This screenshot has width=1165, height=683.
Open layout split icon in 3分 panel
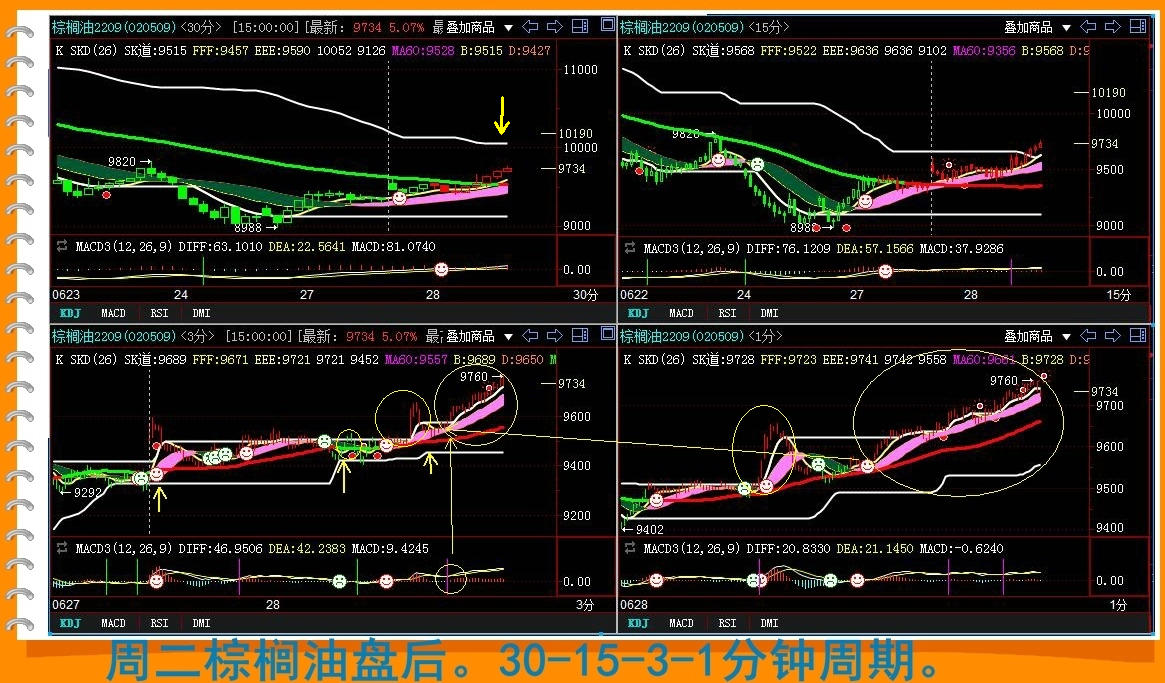580,336
